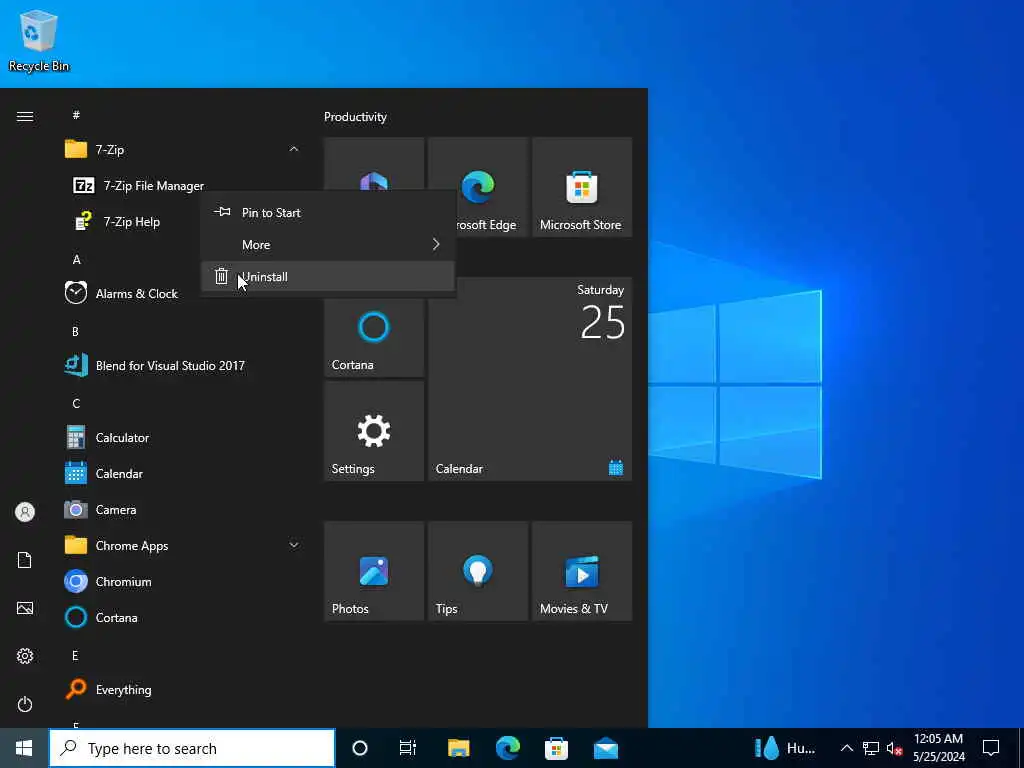The image size is (1024, 768).
Task: Show hidden tray icons arrow
Action: tap(846, 748)
